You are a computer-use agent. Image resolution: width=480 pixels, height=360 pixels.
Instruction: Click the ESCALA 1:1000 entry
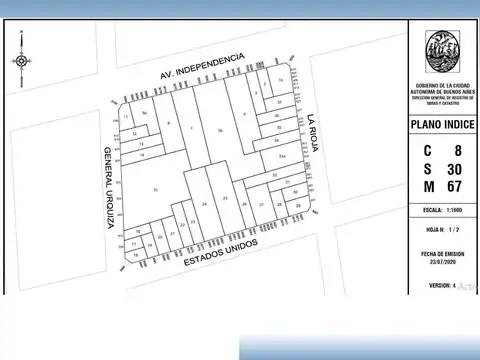(x=443, y=210)
